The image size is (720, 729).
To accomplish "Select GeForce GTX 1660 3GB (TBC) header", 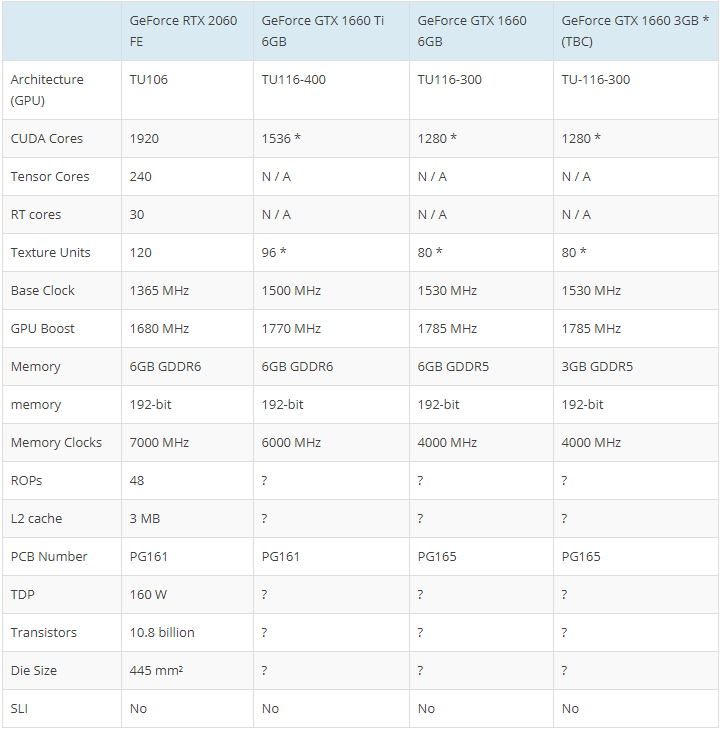I will [x=635, y=31].
